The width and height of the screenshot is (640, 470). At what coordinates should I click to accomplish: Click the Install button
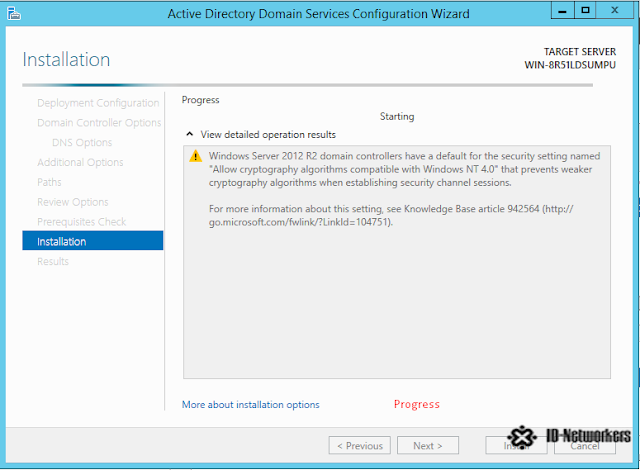(x=516, y=446)
